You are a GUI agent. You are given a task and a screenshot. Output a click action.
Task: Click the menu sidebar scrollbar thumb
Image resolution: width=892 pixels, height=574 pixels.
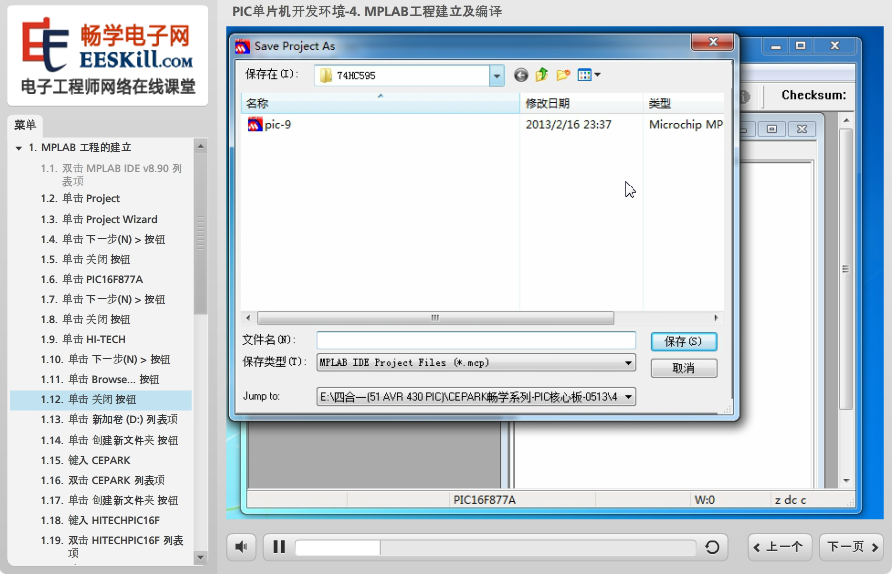point(200,233)
